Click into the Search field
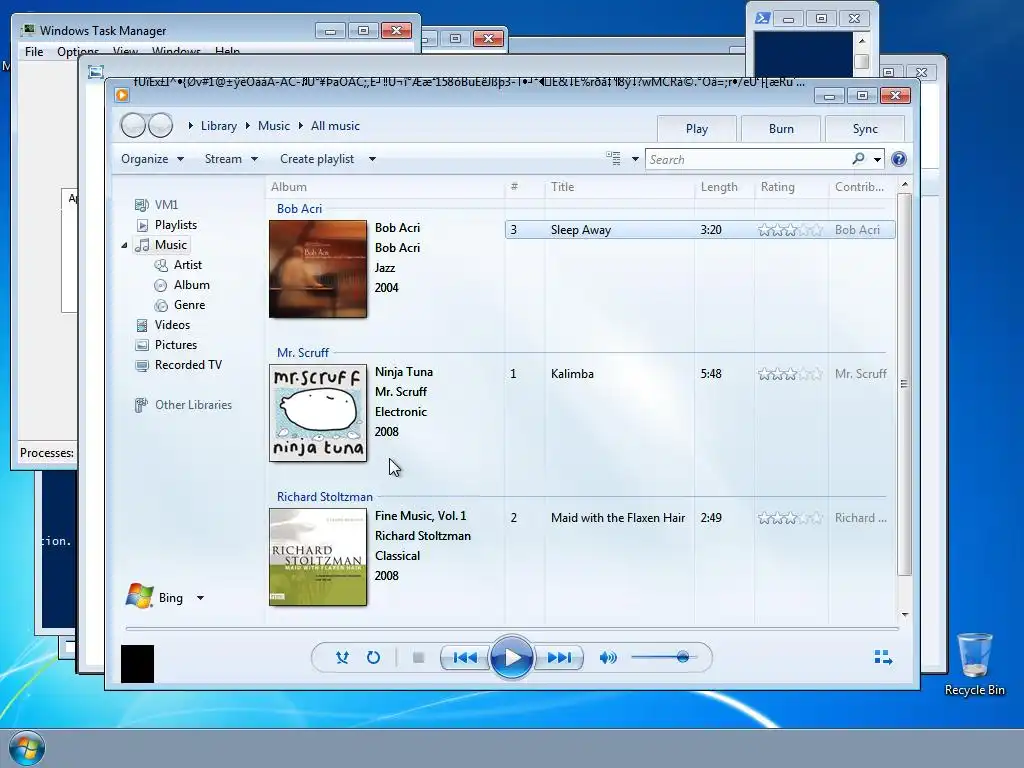 (x=748, y=159)
